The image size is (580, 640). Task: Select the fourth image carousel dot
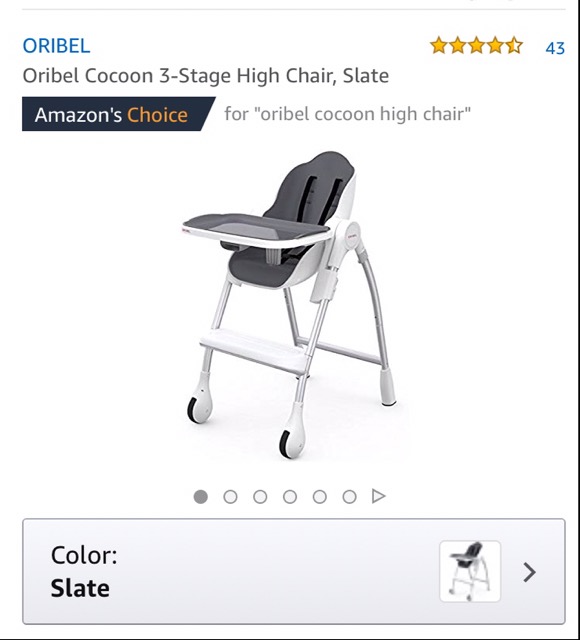click(290, 497)
